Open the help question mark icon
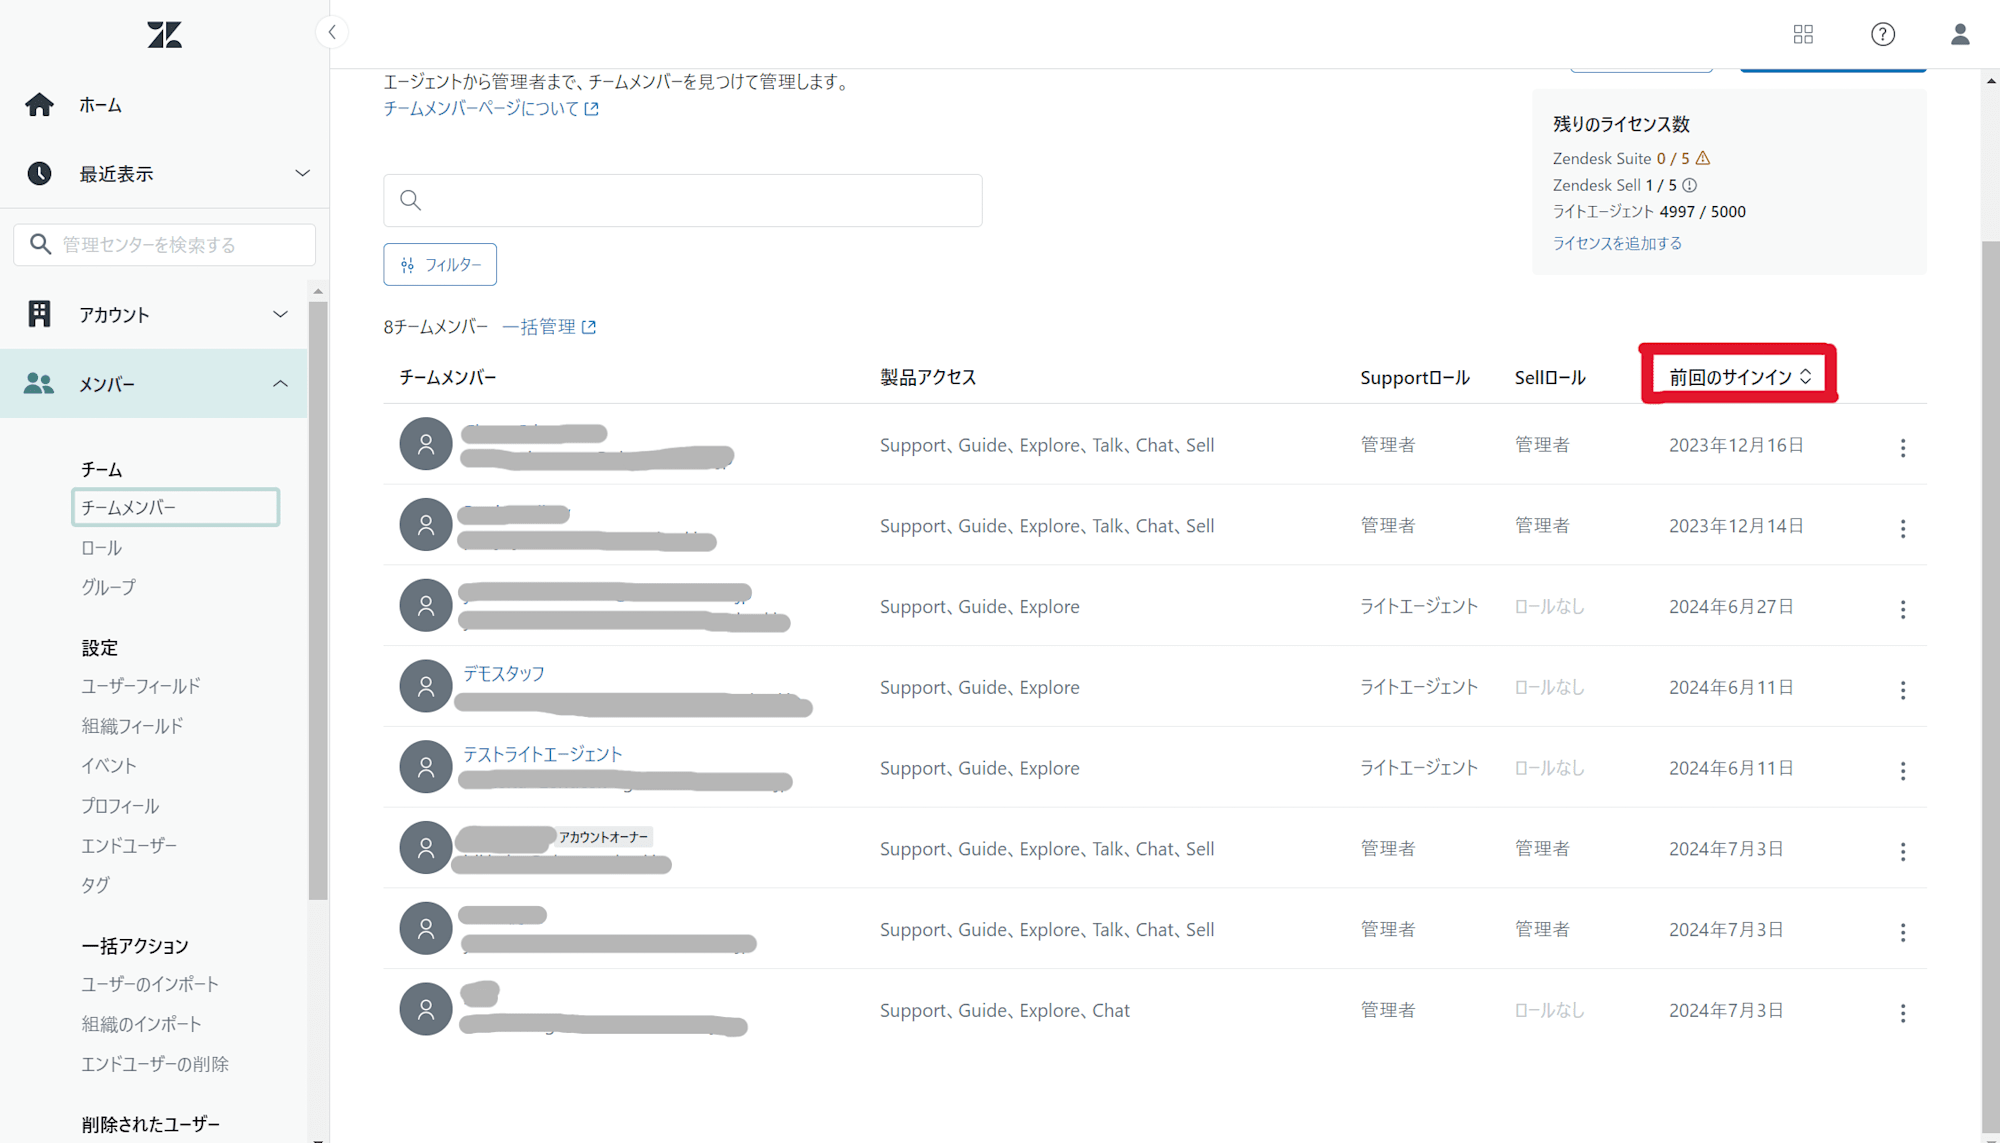This screenshot has height=1143, width=2000. coord(1883,35)
